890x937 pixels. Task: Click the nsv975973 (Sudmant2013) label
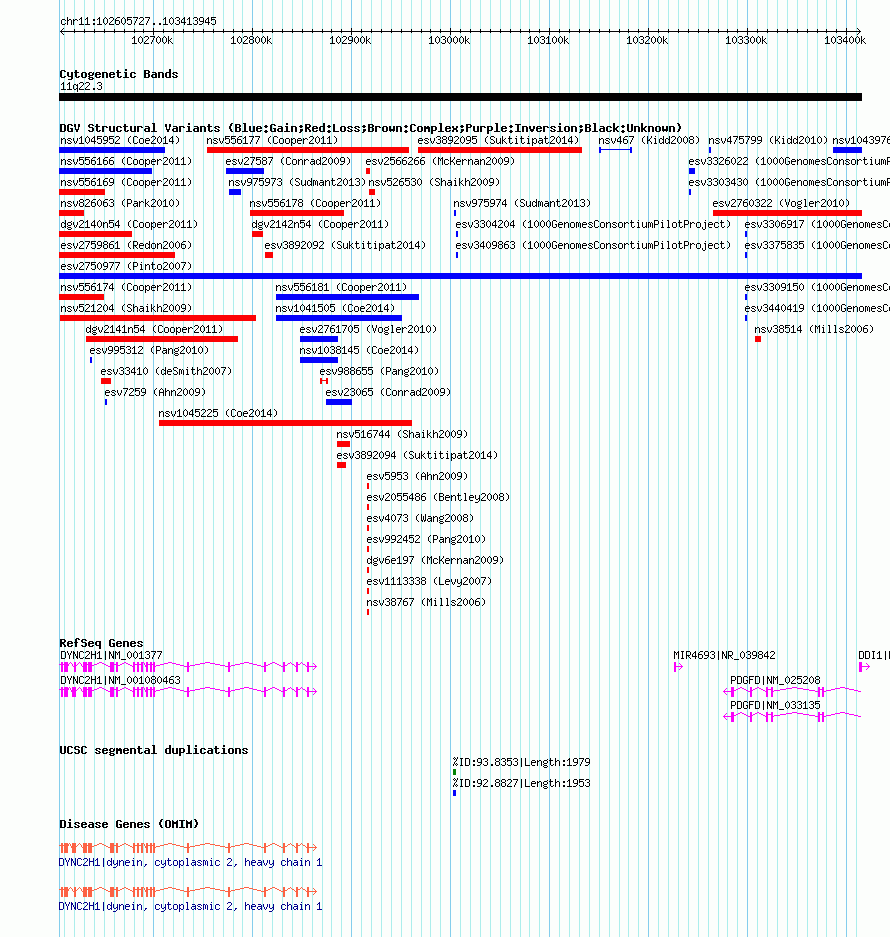click(296, 182)
